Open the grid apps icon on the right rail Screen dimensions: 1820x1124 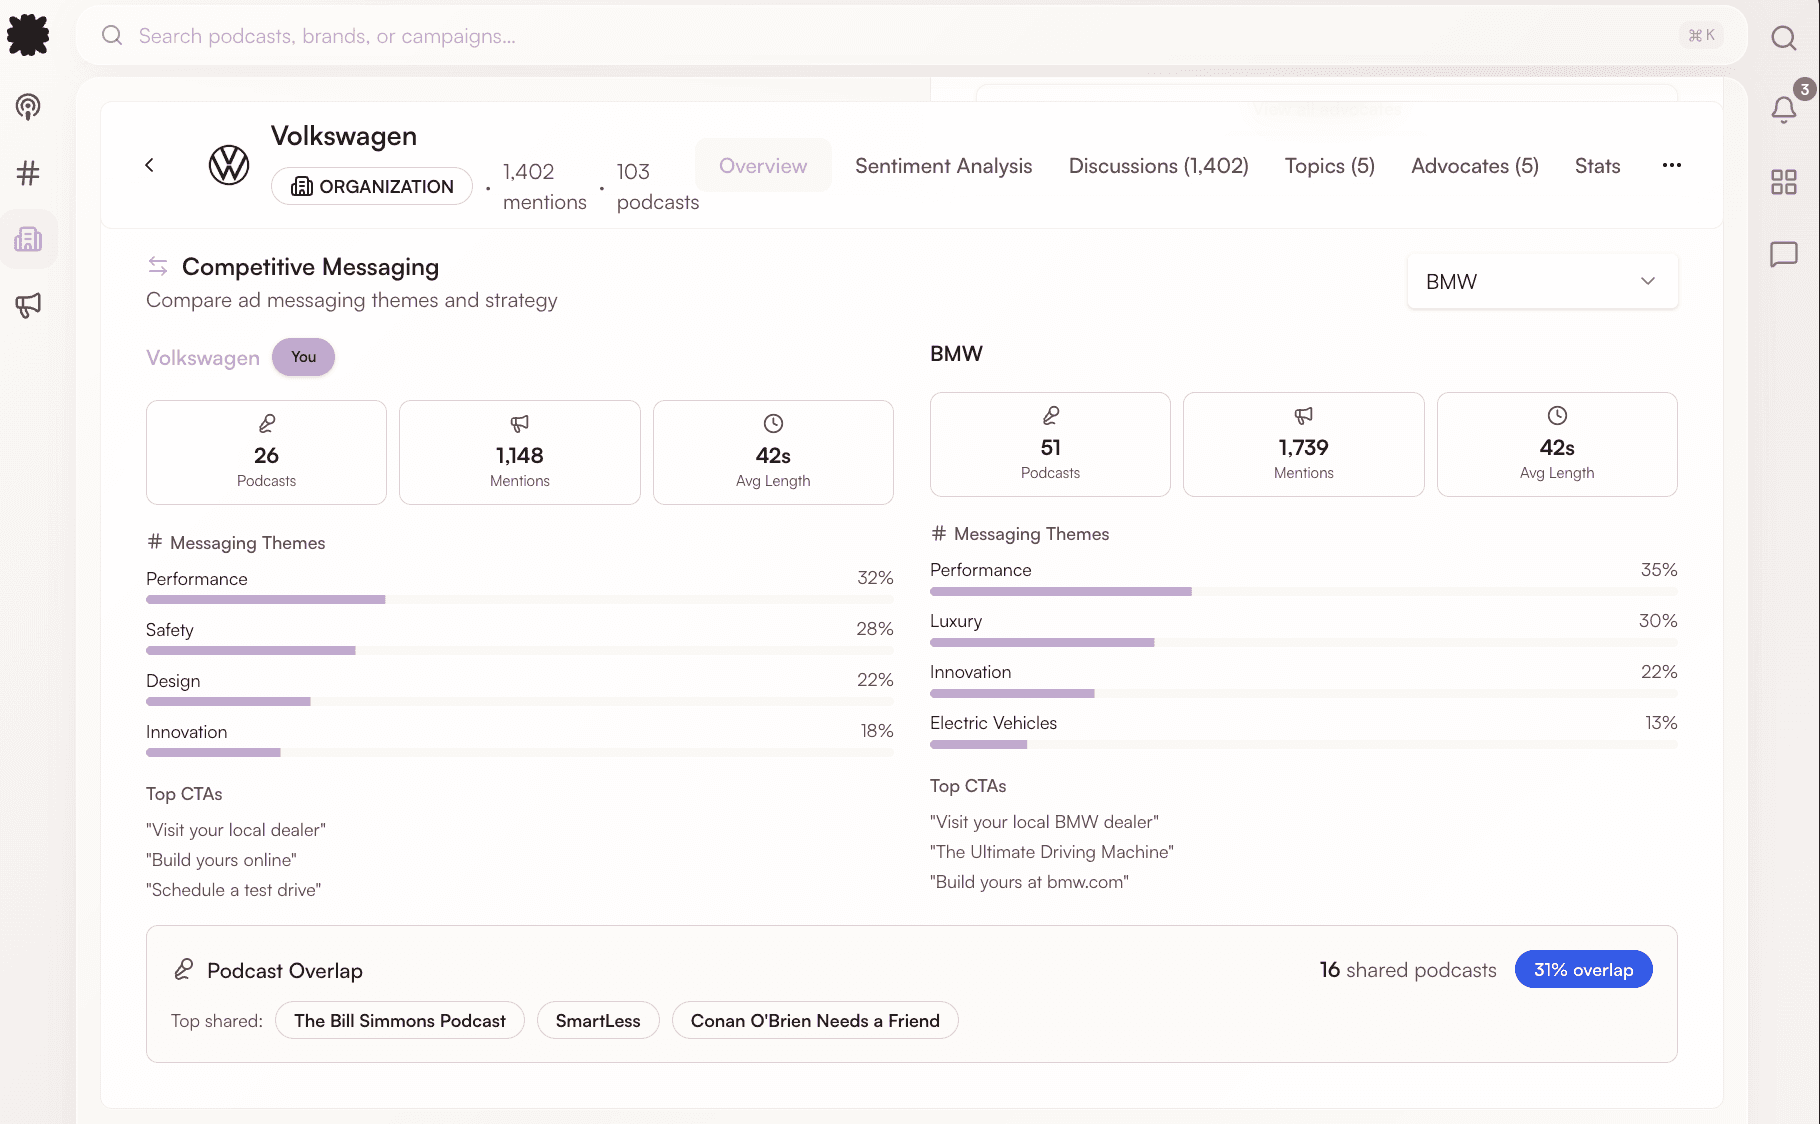1783,181
